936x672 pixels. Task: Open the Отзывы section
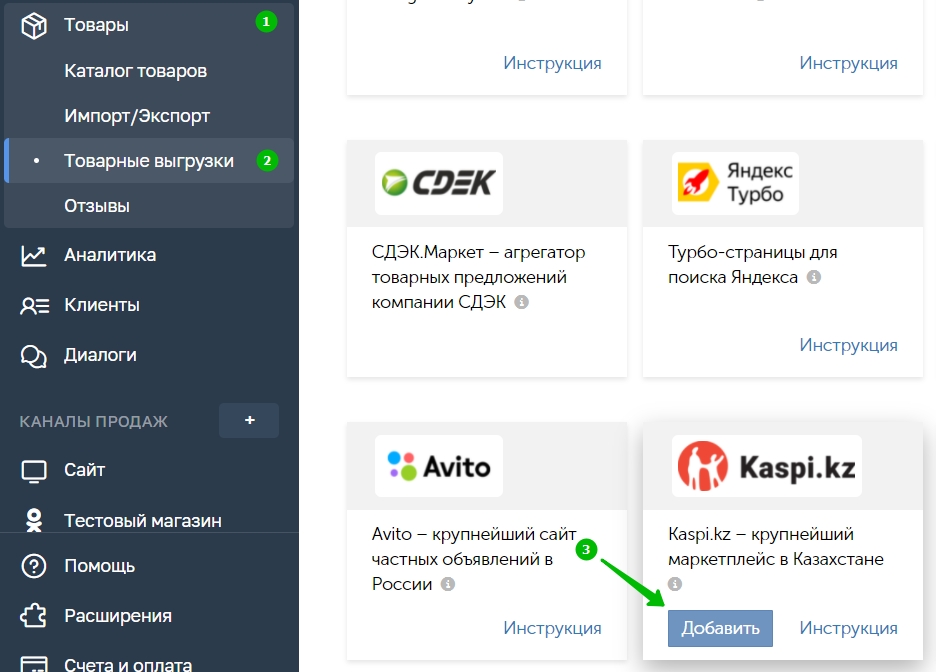coord(97,206)
